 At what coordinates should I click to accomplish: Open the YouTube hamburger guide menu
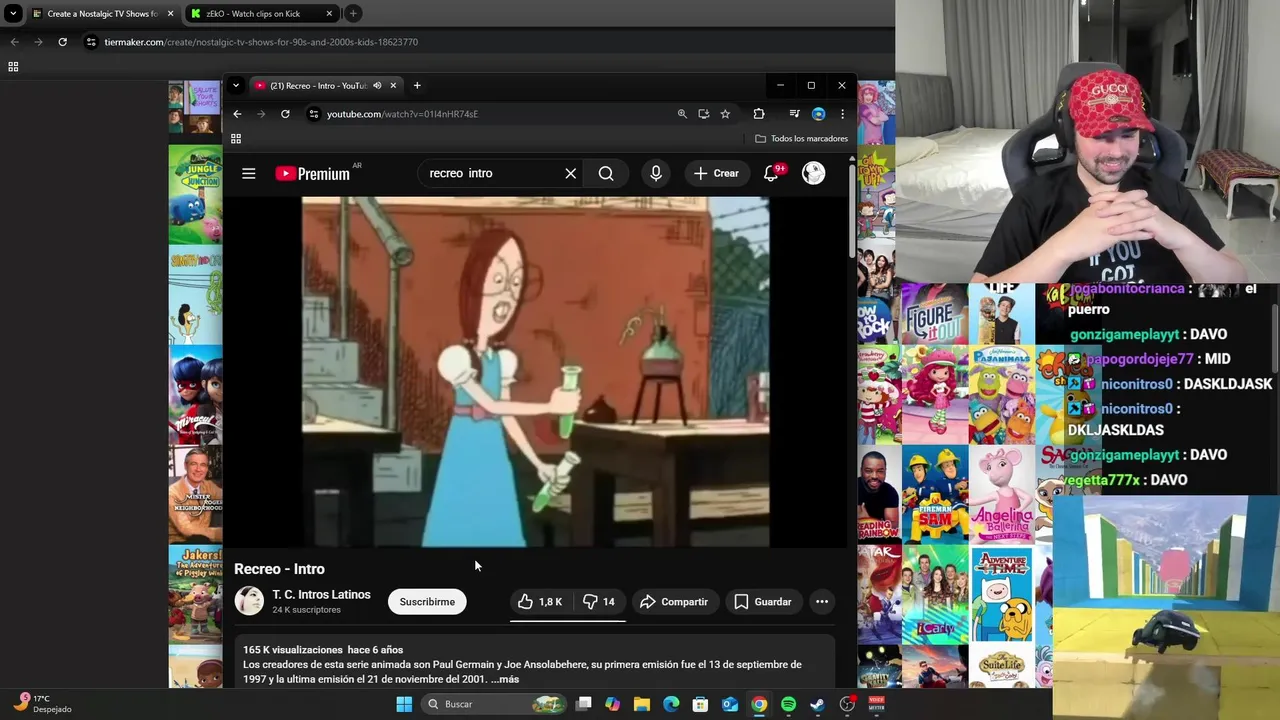point(249,173)
